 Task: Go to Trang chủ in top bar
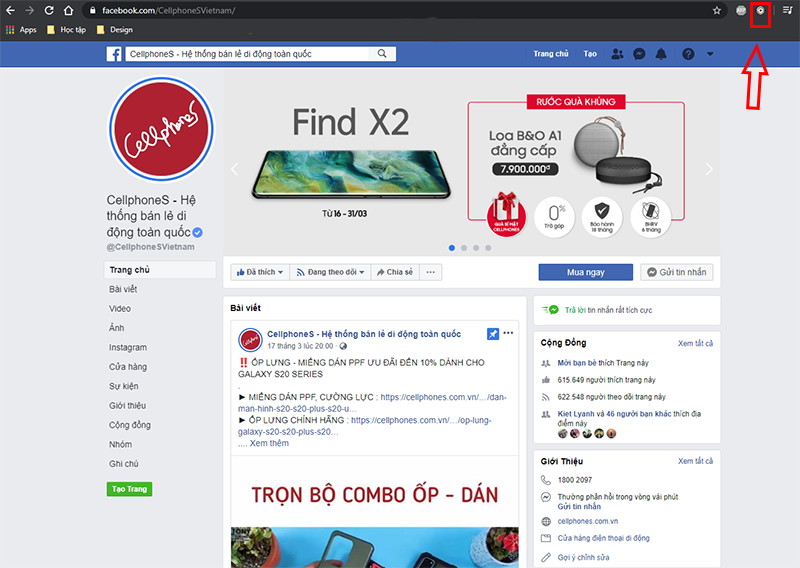pyautogui.click(x=551, y=54)
